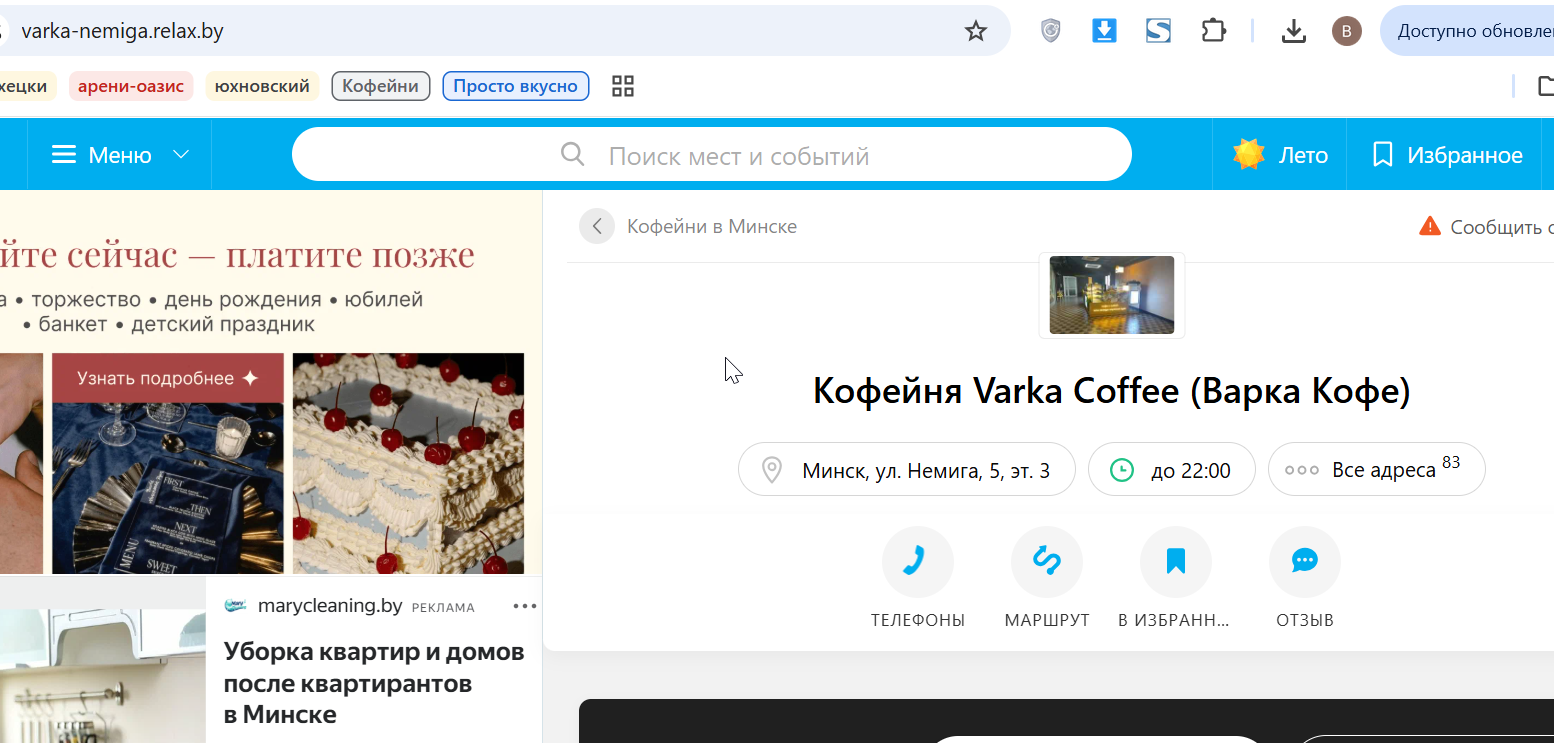Open the all bookmarks folder icon

tap(1546, 86)
